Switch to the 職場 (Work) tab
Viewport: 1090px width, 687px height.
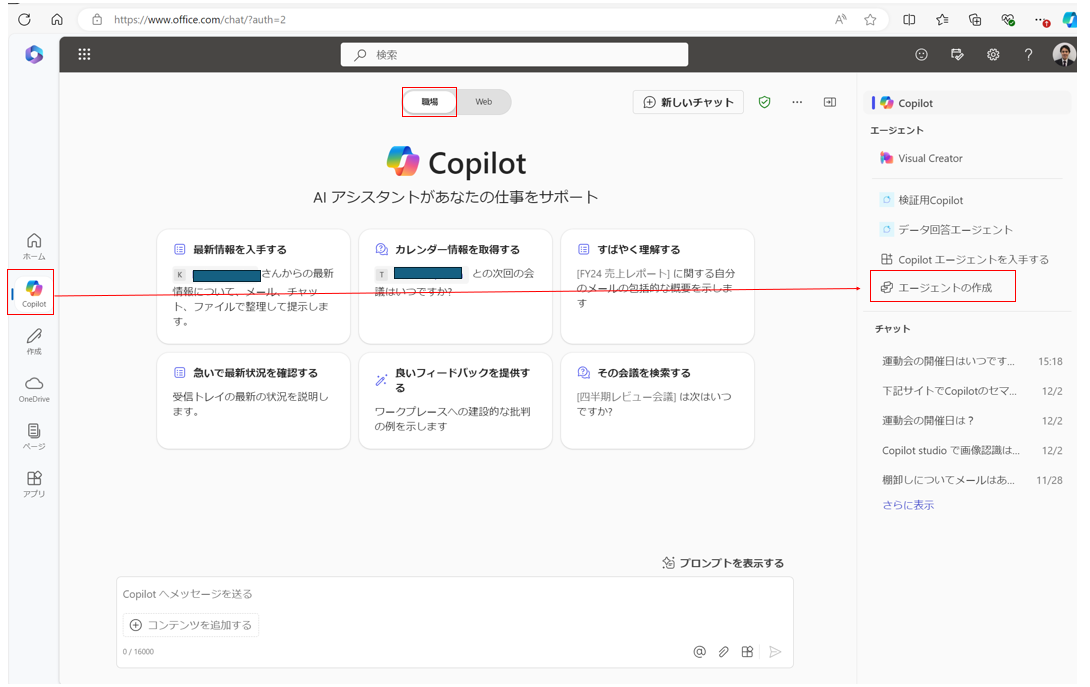(430, 102)
